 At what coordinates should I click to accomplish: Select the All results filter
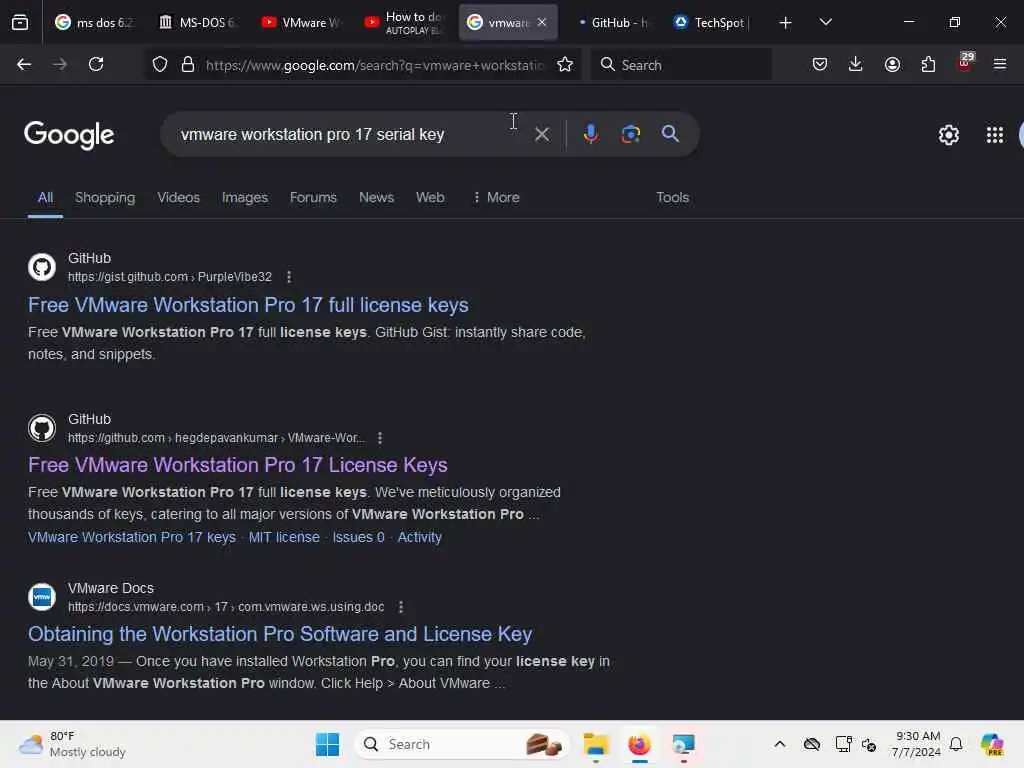[45, 197]
